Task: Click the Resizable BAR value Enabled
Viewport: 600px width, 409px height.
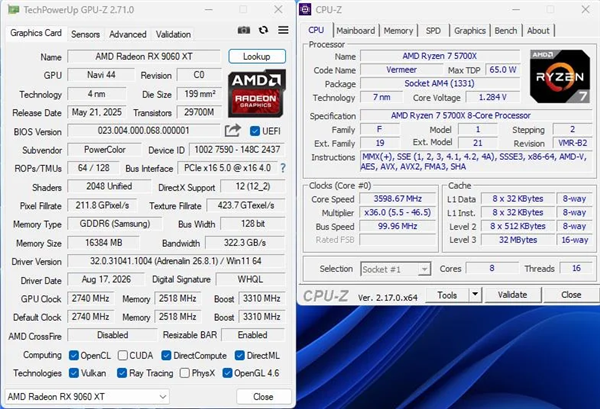Action: [253, 335]
